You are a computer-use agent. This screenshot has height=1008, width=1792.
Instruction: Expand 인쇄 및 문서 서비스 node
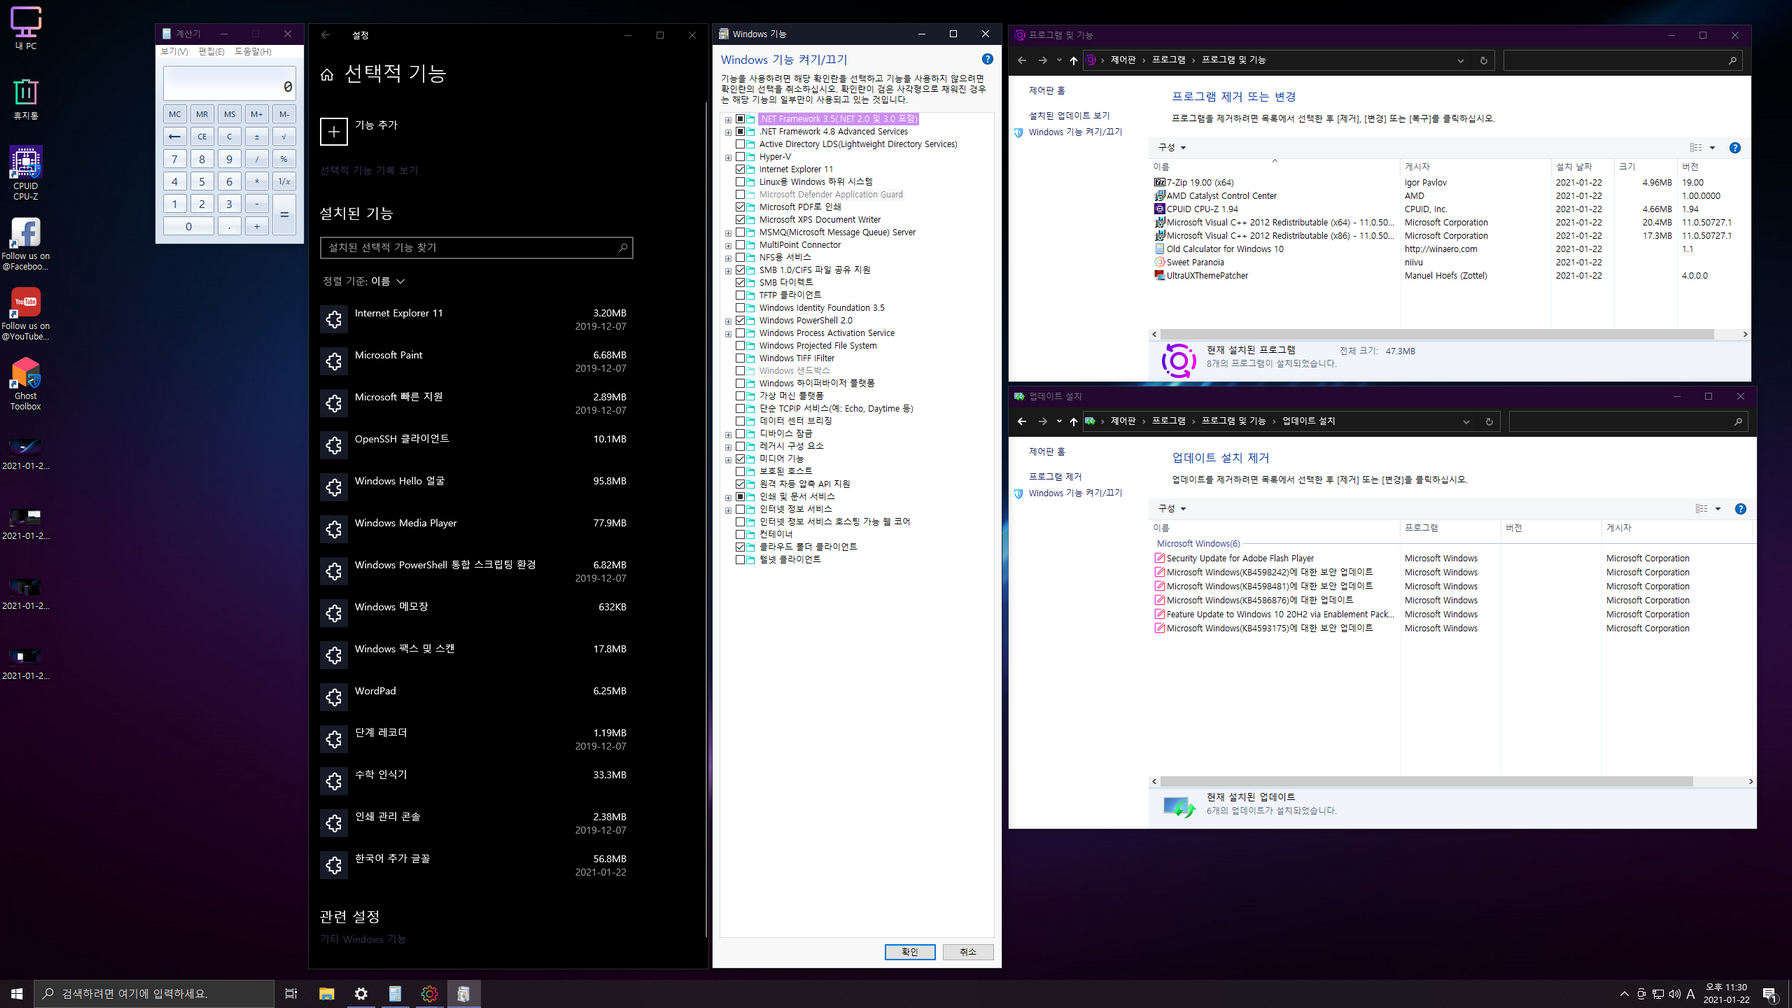point(728,497)
